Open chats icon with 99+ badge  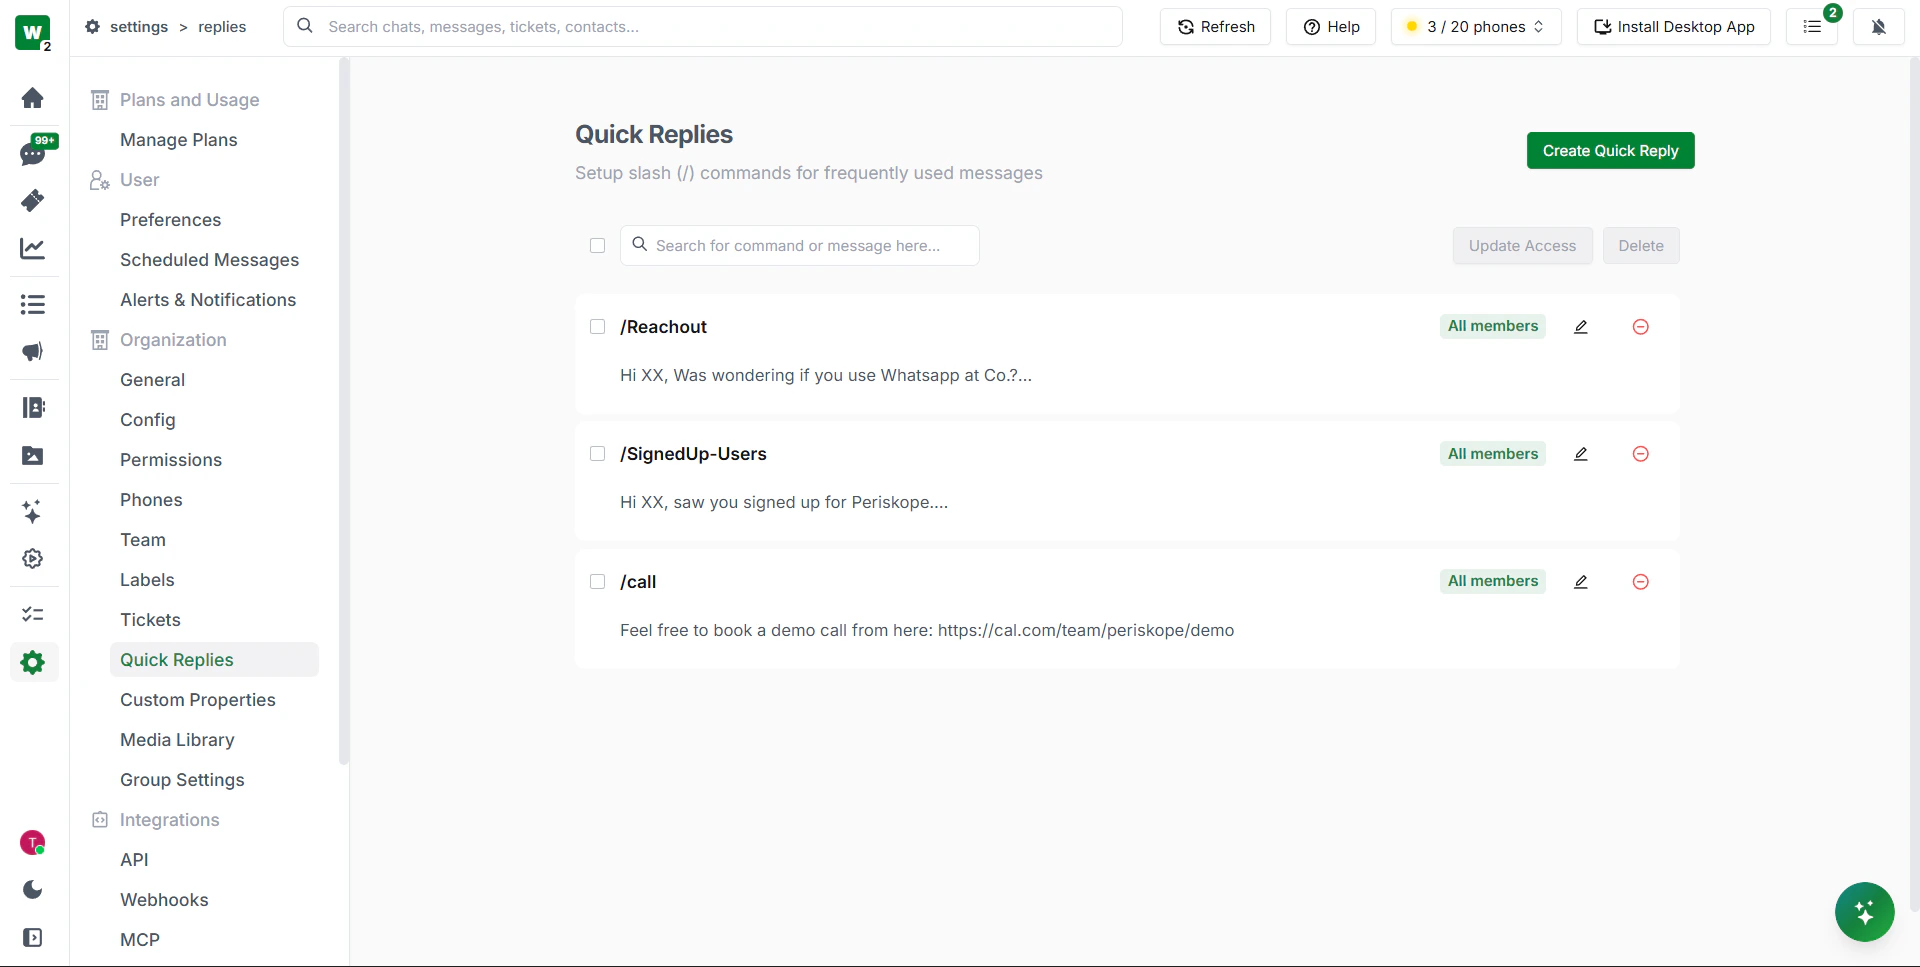pos(33,154)
